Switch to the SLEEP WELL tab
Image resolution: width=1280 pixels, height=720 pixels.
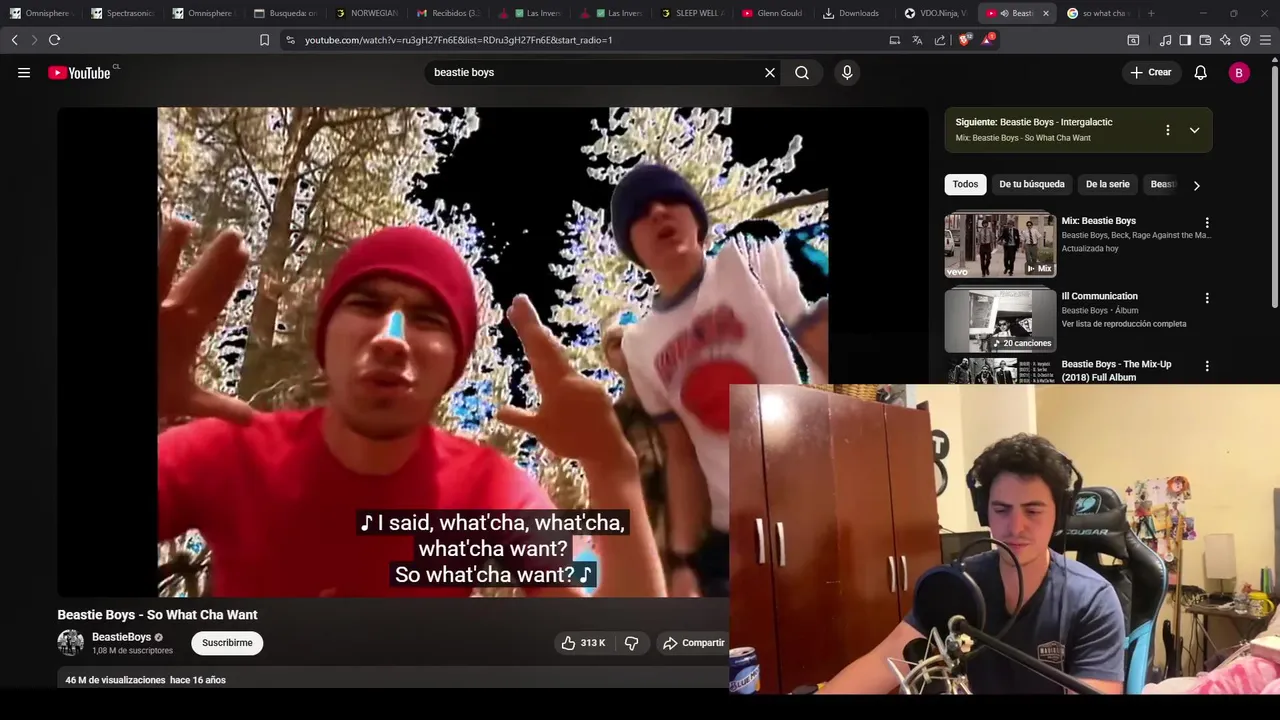[694, 13]
